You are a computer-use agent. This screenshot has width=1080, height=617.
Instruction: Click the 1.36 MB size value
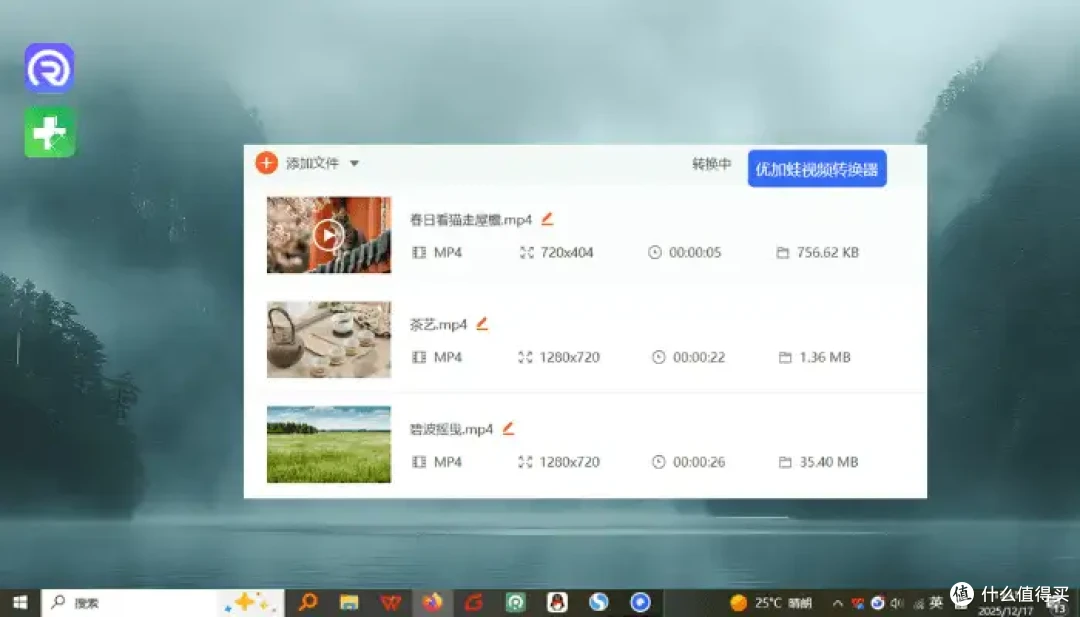[825, 357]
